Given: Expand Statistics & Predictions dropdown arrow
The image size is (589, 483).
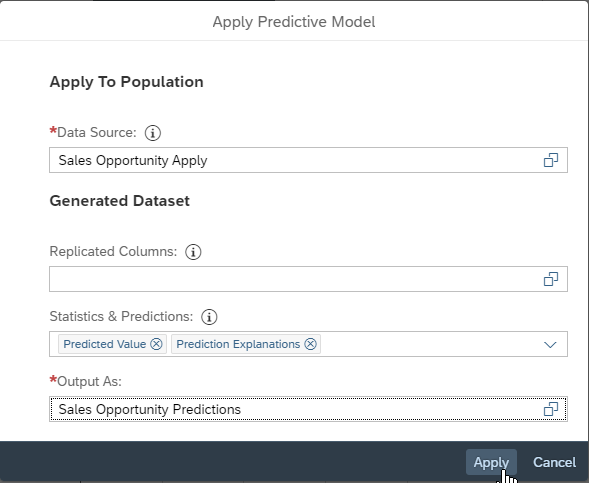Looking at the screenshot, I should pos(550,344).
